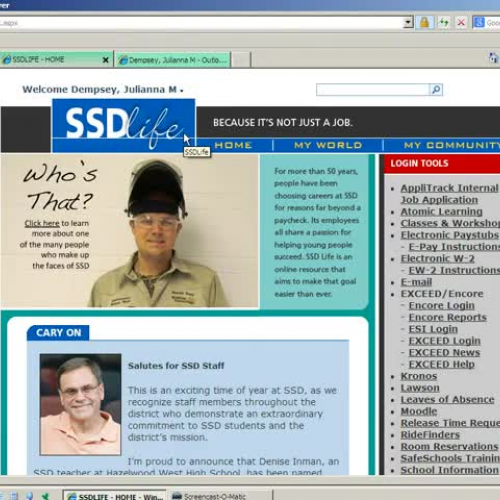Open the E-mail link
The image size is (500, 500).
pyautogui.click(x=416, y=282)
